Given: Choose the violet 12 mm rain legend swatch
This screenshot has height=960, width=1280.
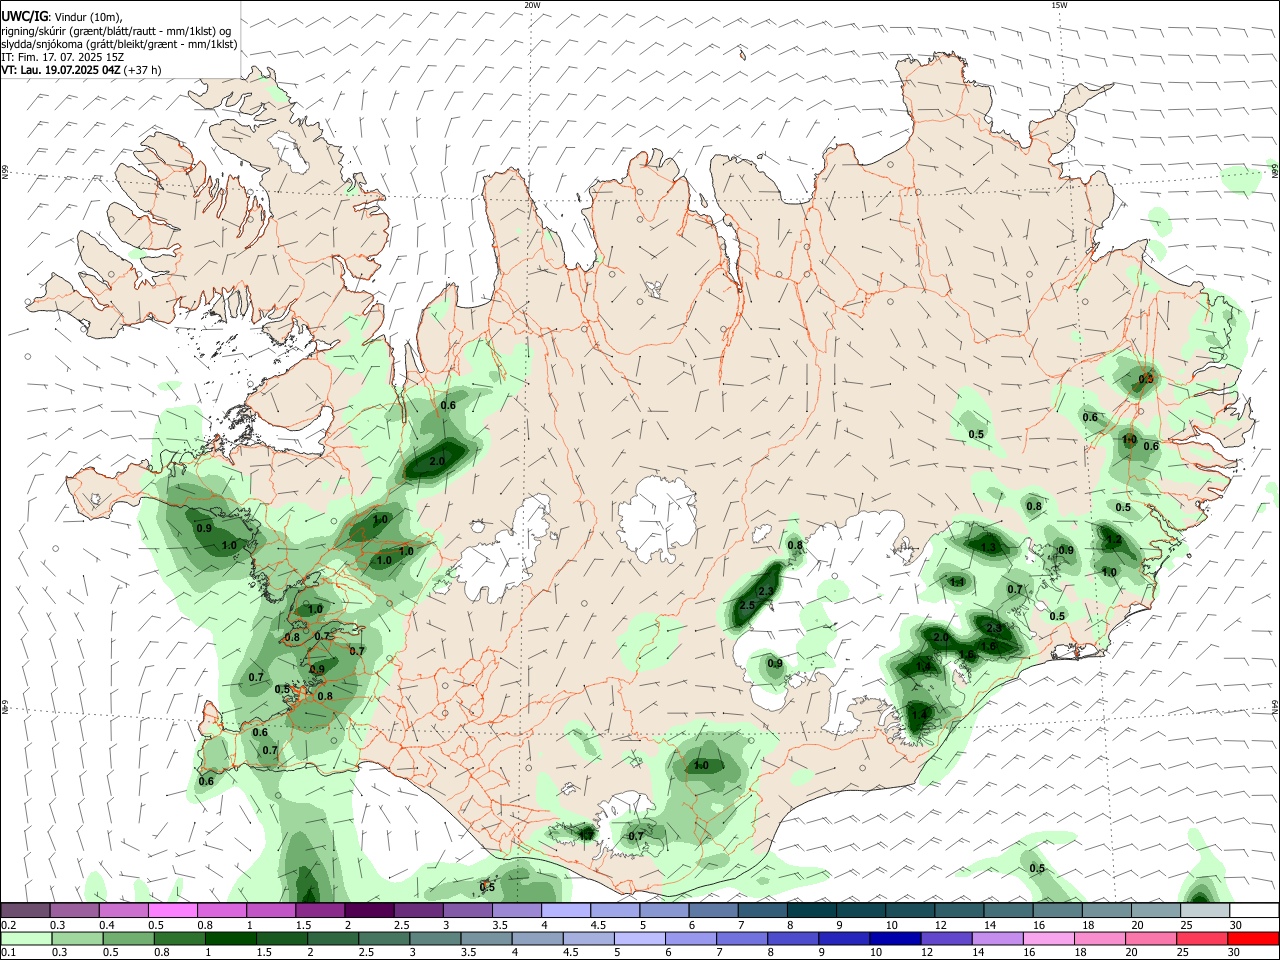Looking at the screenshot, I should click(945, 939).
